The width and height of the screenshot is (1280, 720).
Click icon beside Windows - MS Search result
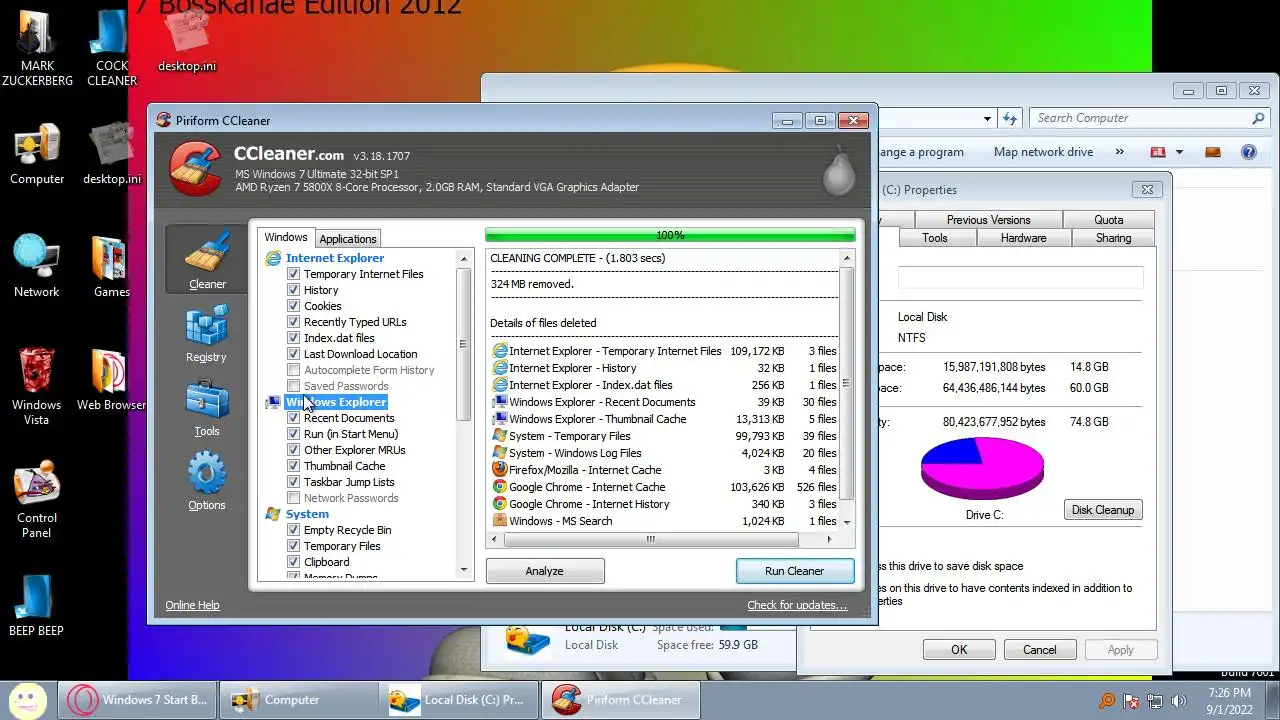(499, 521)
